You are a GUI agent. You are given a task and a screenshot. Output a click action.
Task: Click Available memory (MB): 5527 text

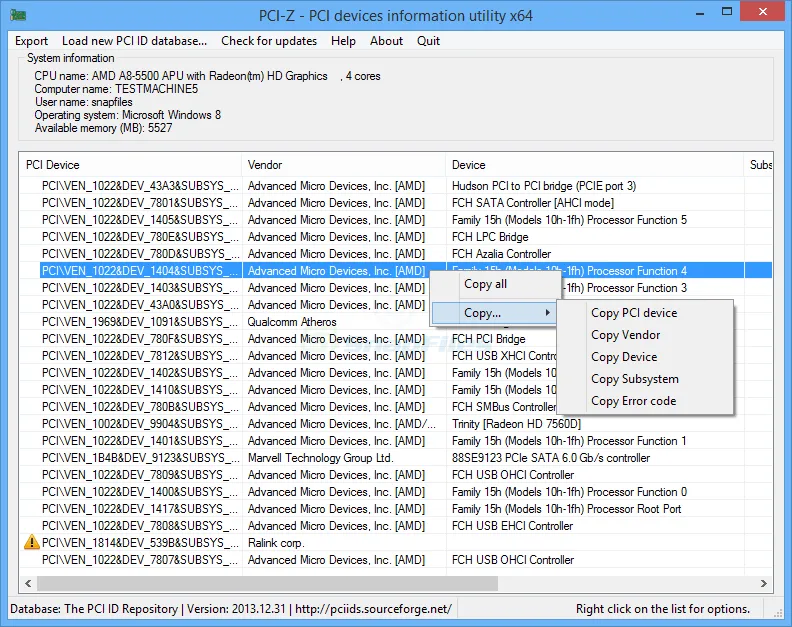click(x=103, y=128)
